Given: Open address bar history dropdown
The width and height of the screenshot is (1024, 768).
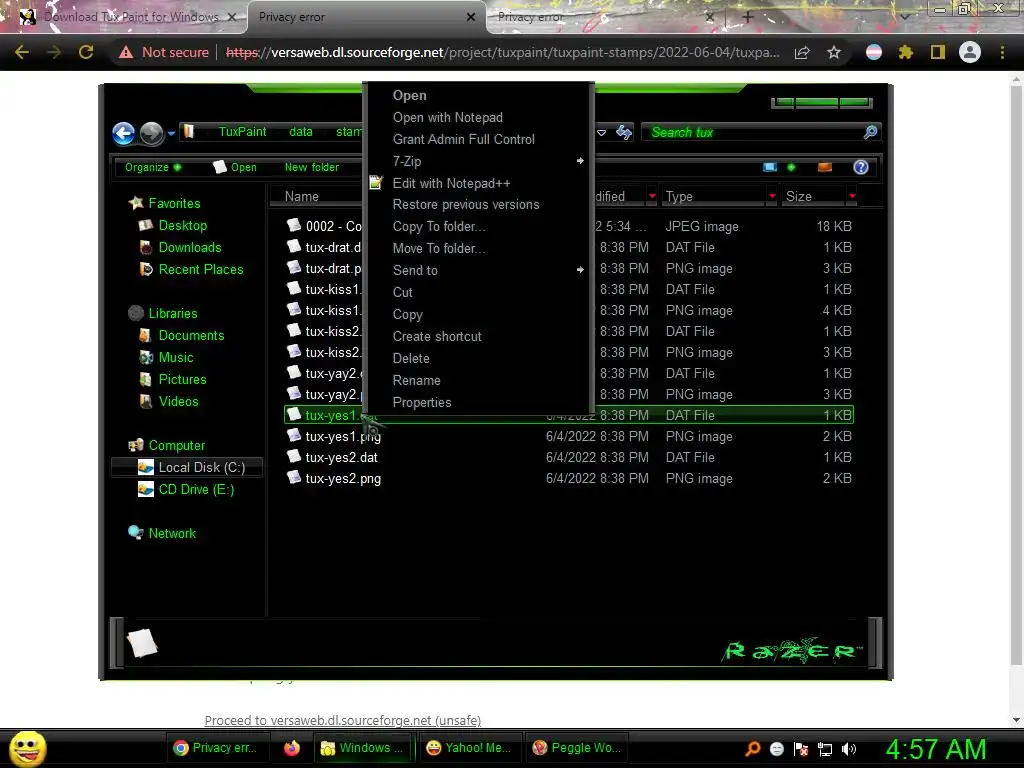Looking at the screenshot, I should point(601,133).
